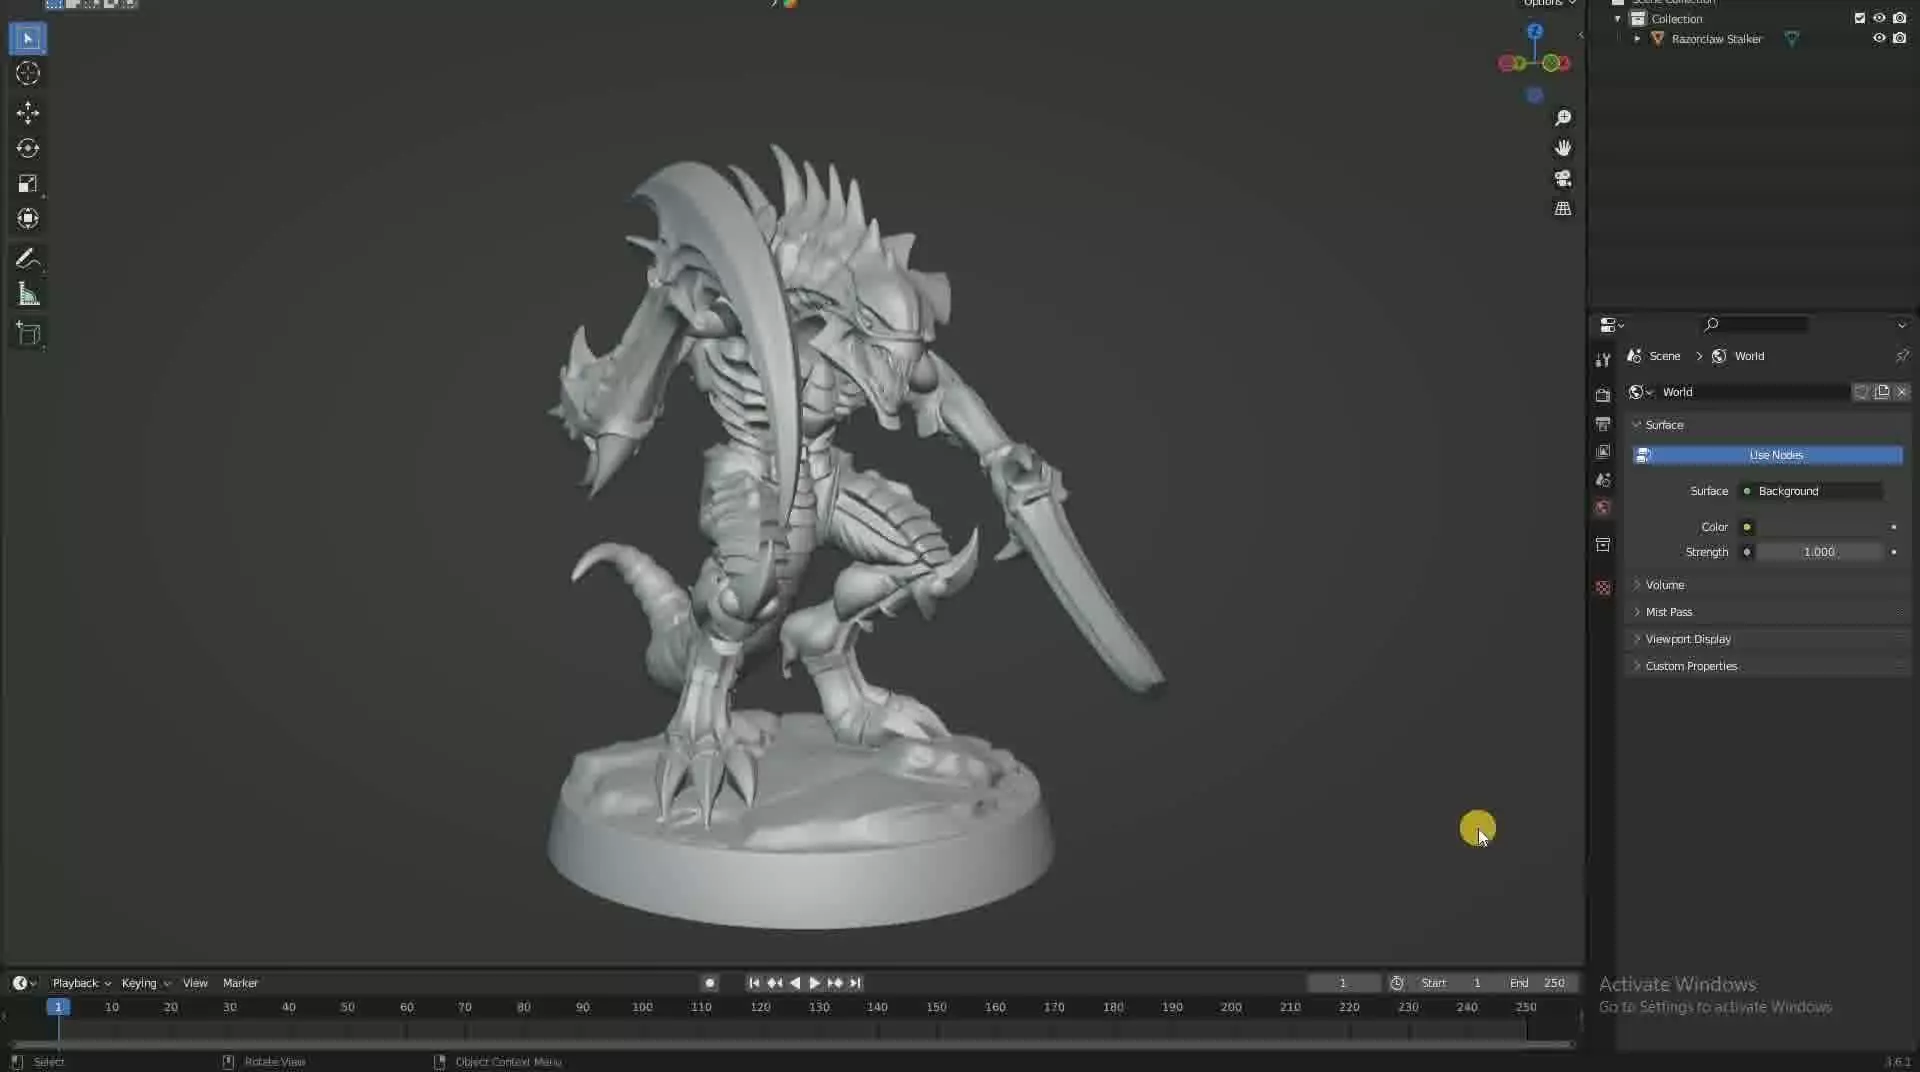Select the Annotate pencil tool

[28, 259]
